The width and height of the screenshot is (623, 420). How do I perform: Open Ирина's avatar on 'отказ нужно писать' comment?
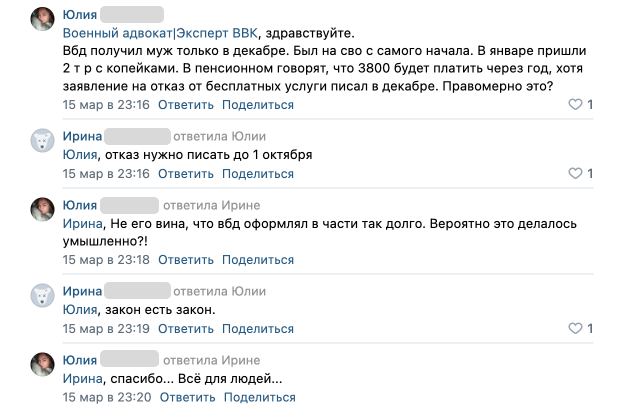pyautogui.click(x=43, y=141)
